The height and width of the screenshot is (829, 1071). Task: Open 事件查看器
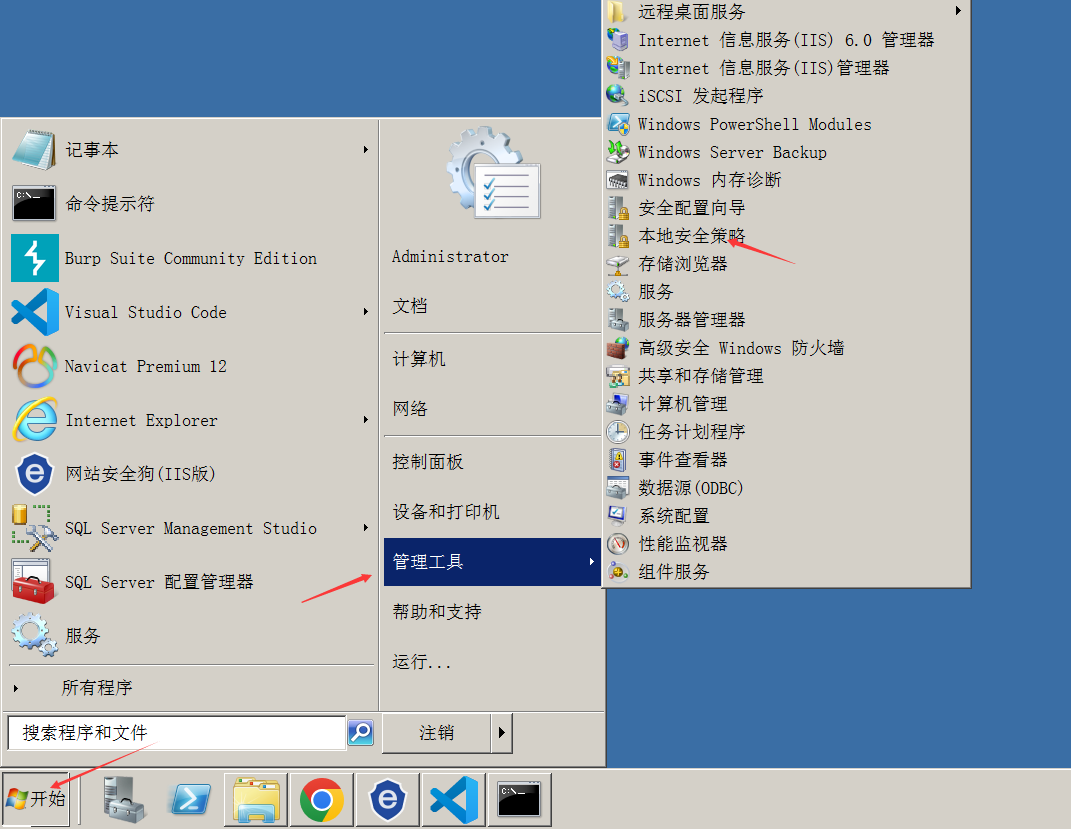pos(785,460)
